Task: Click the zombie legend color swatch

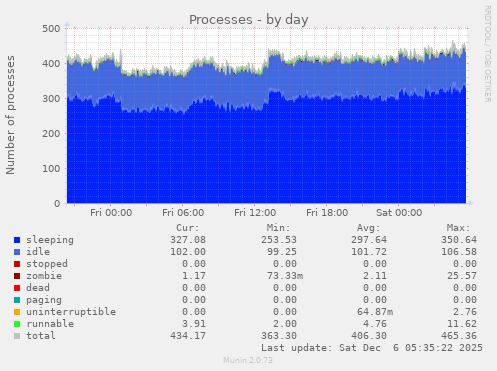Action: 17,276
